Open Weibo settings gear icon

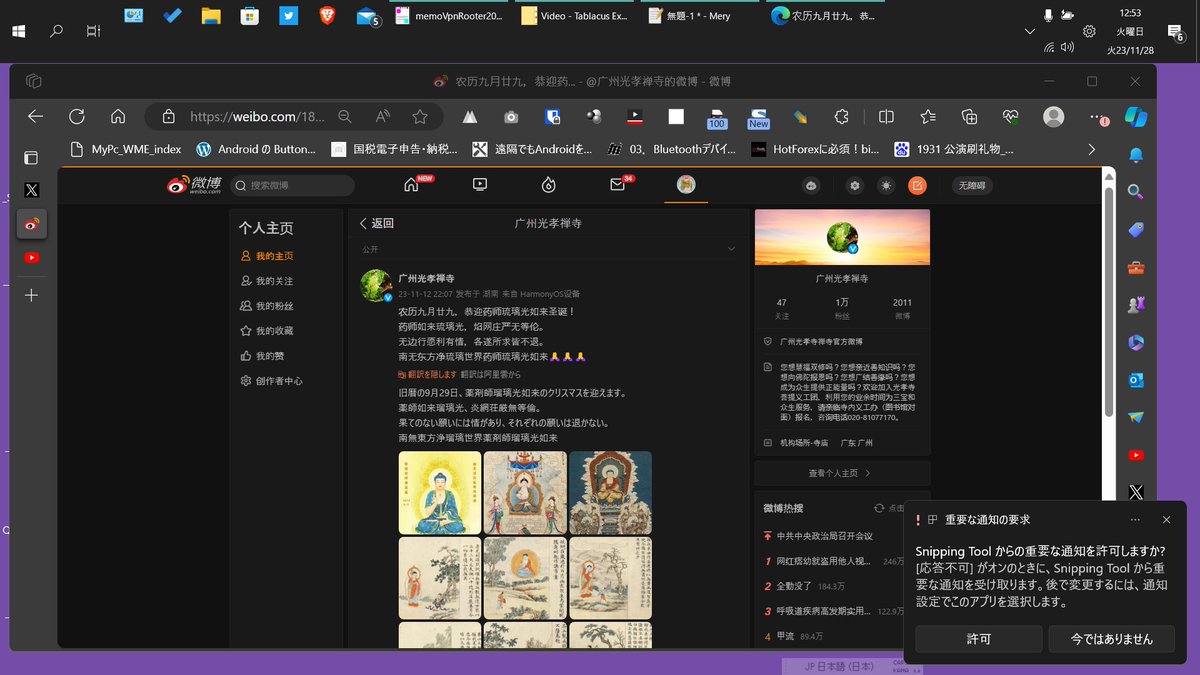pos(854,185)
